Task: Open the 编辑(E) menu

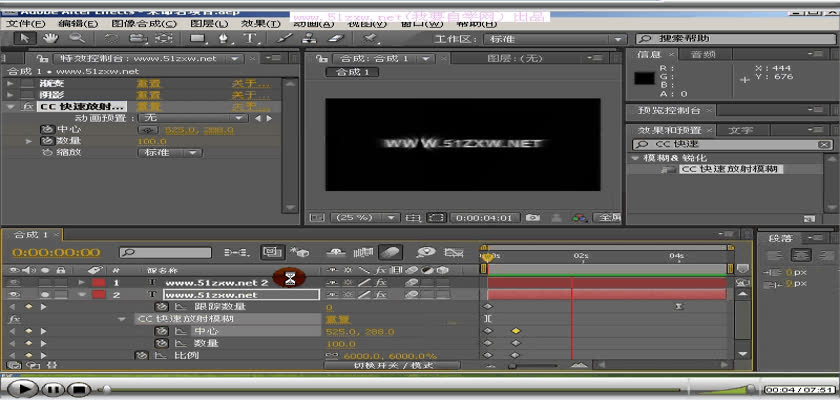Action: [x=78, y=24]
